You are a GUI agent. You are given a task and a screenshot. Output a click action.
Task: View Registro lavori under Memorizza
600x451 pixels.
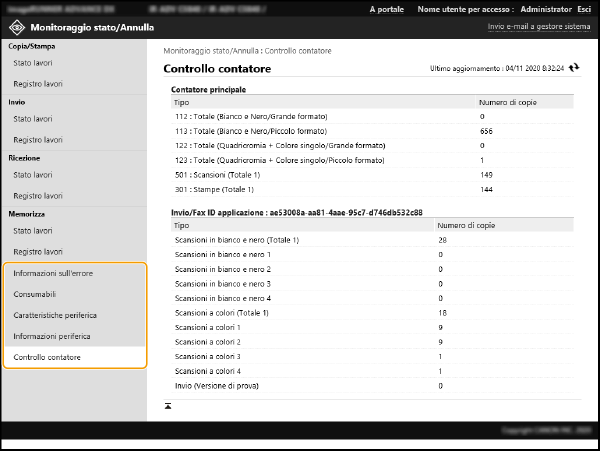[38, 252]
